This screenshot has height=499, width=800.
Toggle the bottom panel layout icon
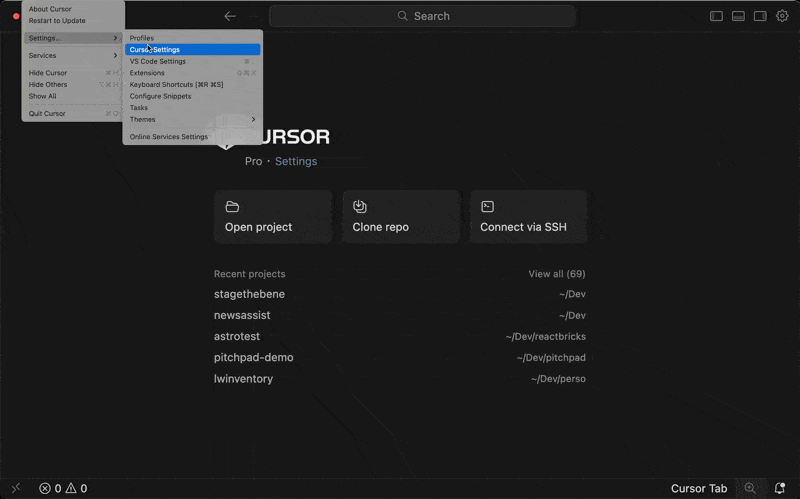tap(738, 16)
